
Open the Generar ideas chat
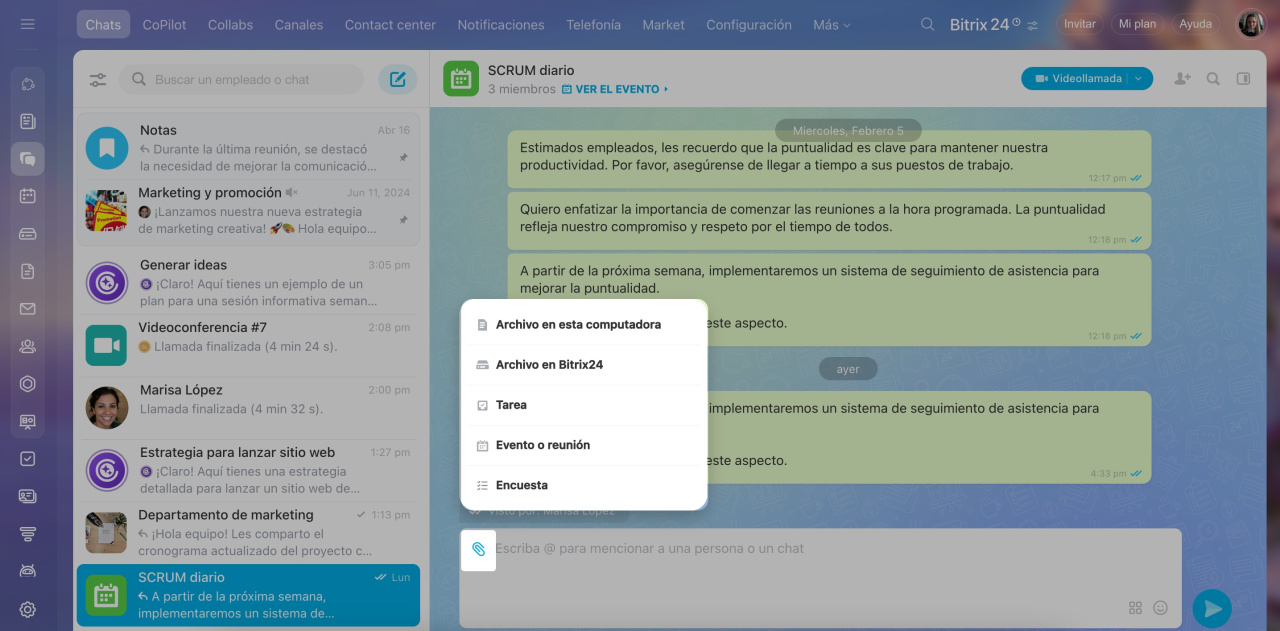pos(248,283)
